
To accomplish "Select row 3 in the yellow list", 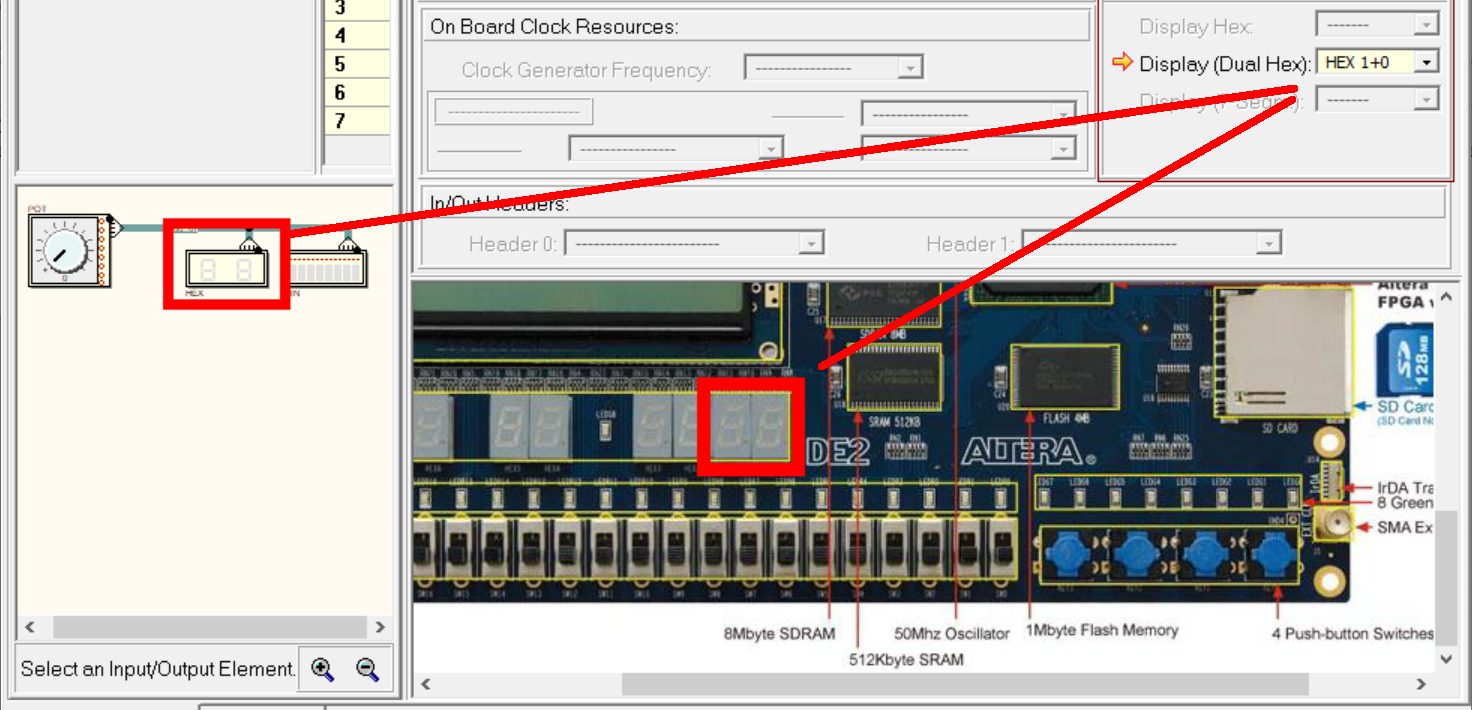I will coord(357,8).
